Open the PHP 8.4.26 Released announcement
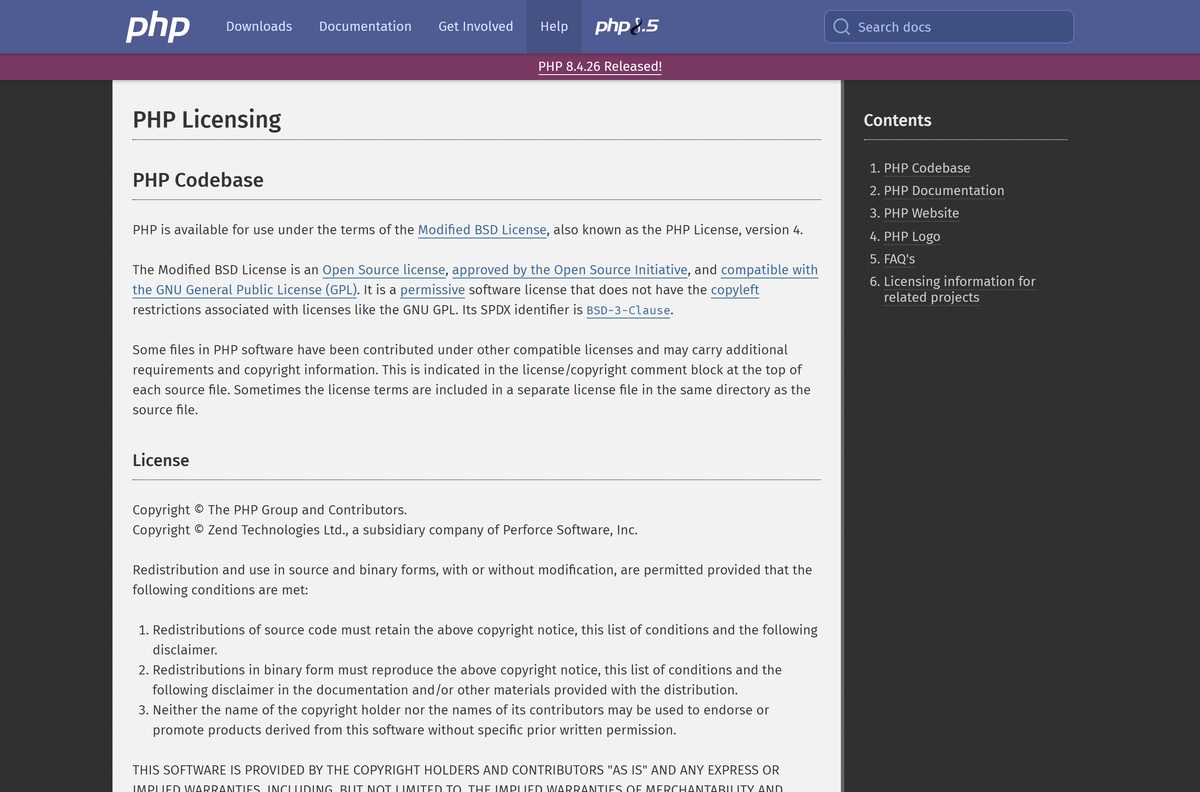 (x=600, y=66)
